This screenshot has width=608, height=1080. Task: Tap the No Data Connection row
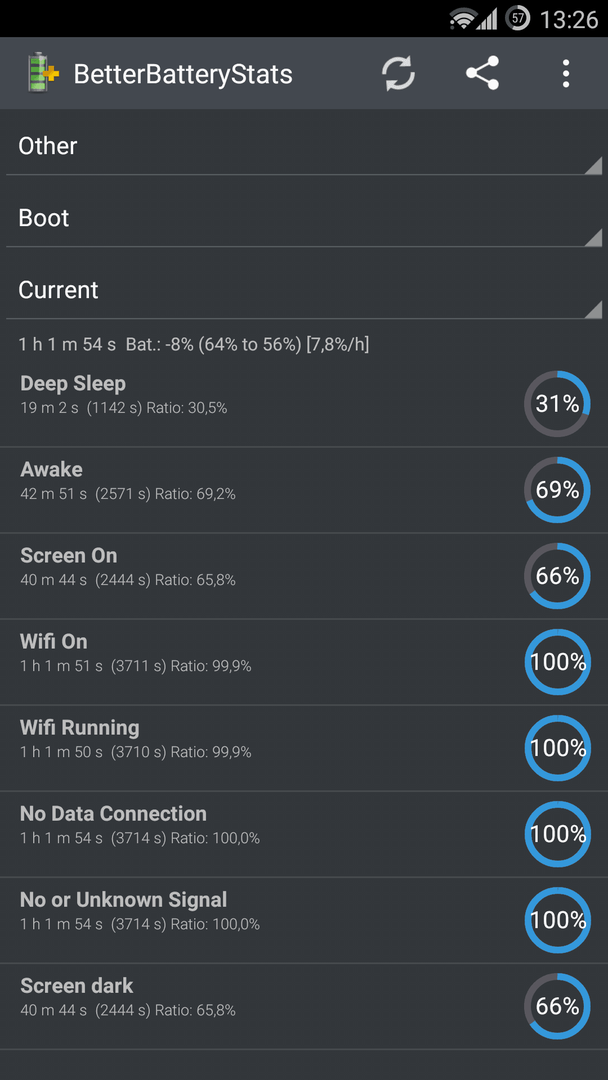[304, 834]
